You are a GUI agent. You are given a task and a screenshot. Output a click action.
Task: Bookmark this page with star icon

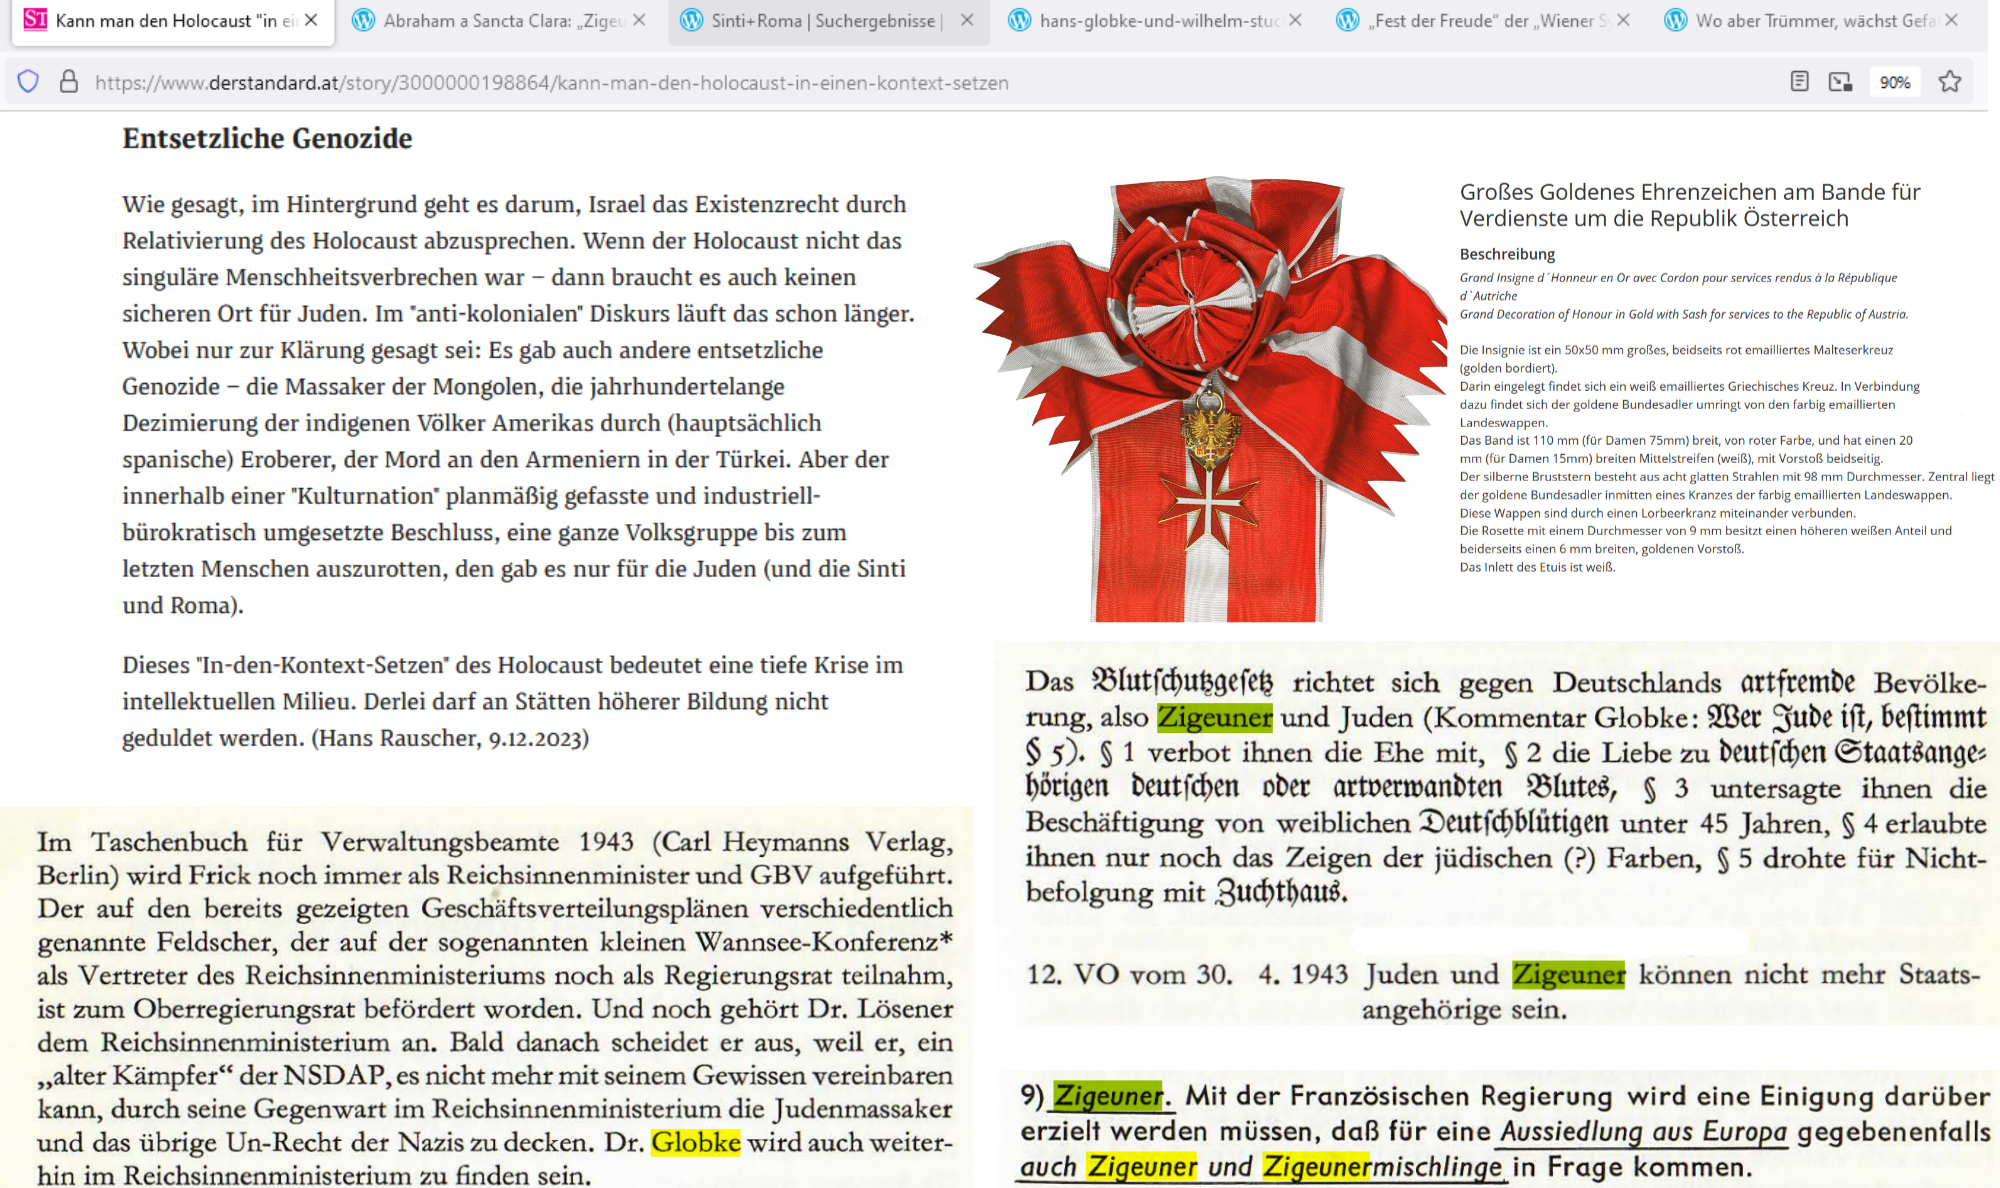click(x=1949, y=82)
